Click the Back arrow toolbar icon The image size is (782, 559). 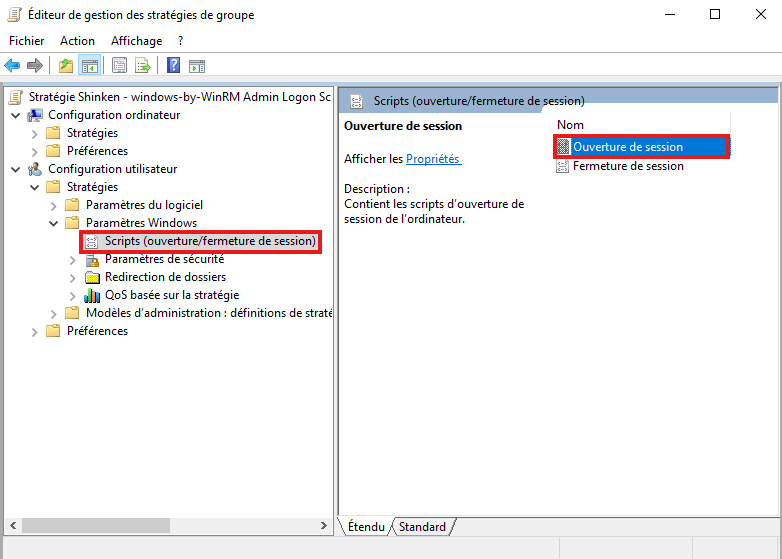pos(12,66)
